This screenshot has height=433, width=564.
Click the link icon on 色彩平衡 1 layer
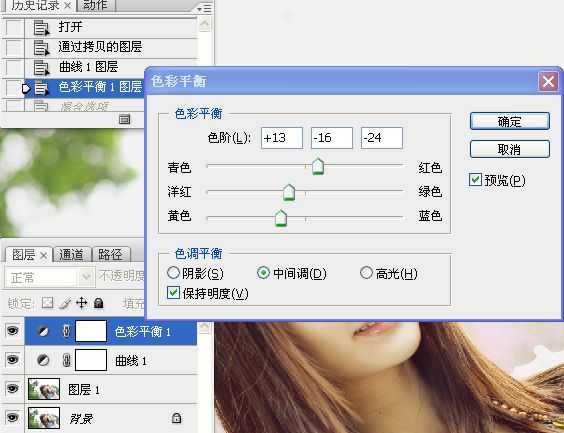click(66, 331)
